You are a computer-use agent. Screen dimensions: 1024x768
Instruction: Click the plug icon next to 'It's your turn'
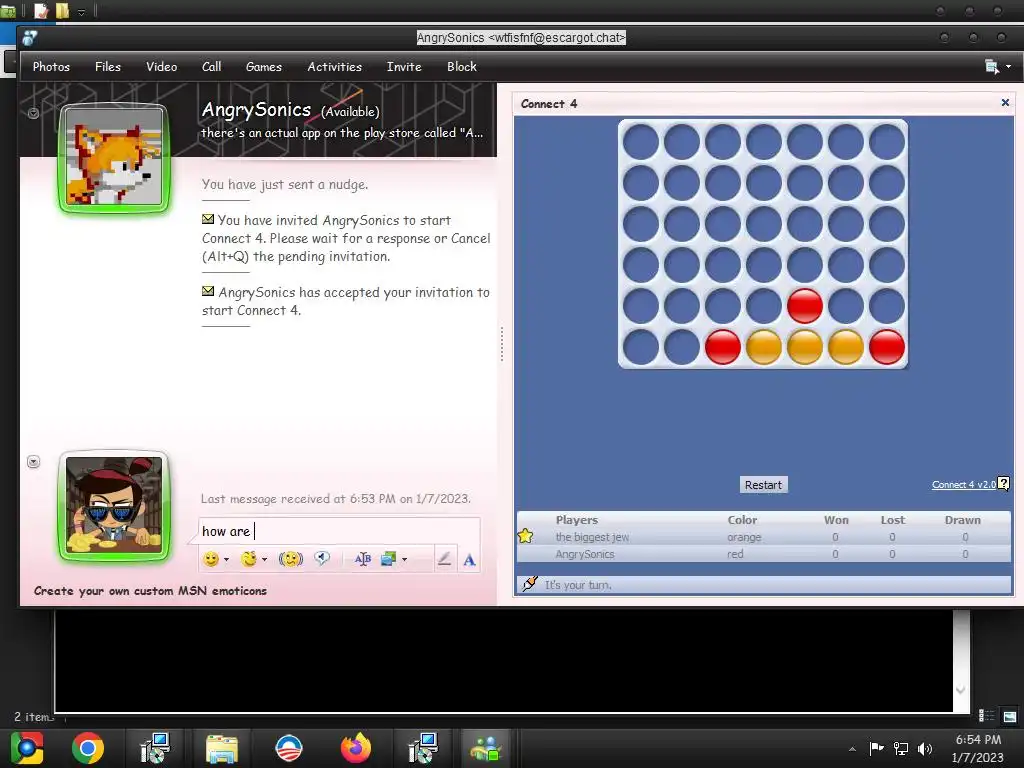click(530, 584)
